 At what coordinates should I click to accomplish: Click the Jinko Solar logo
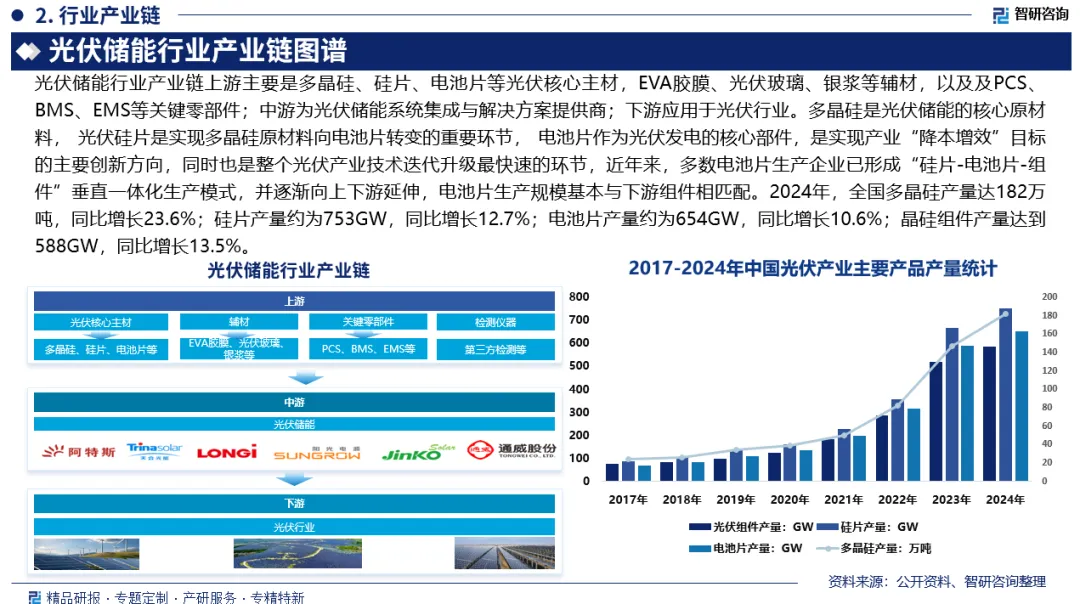coord(417,452)
